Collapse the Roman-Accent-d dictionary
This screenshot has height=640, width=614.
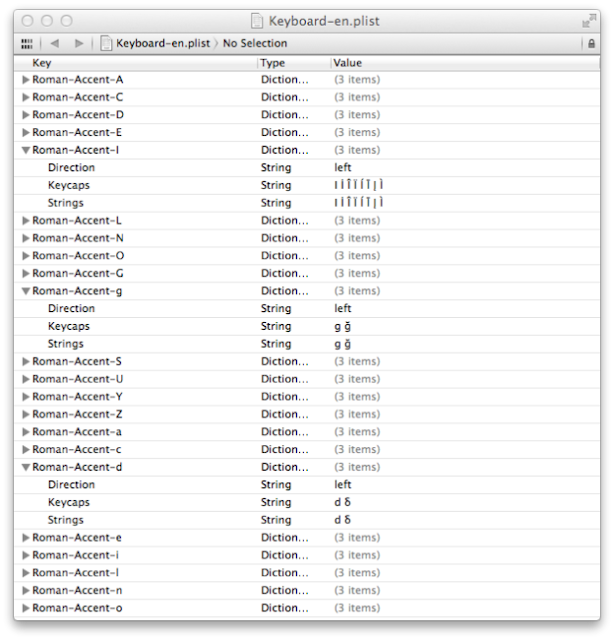coord(26,467)
